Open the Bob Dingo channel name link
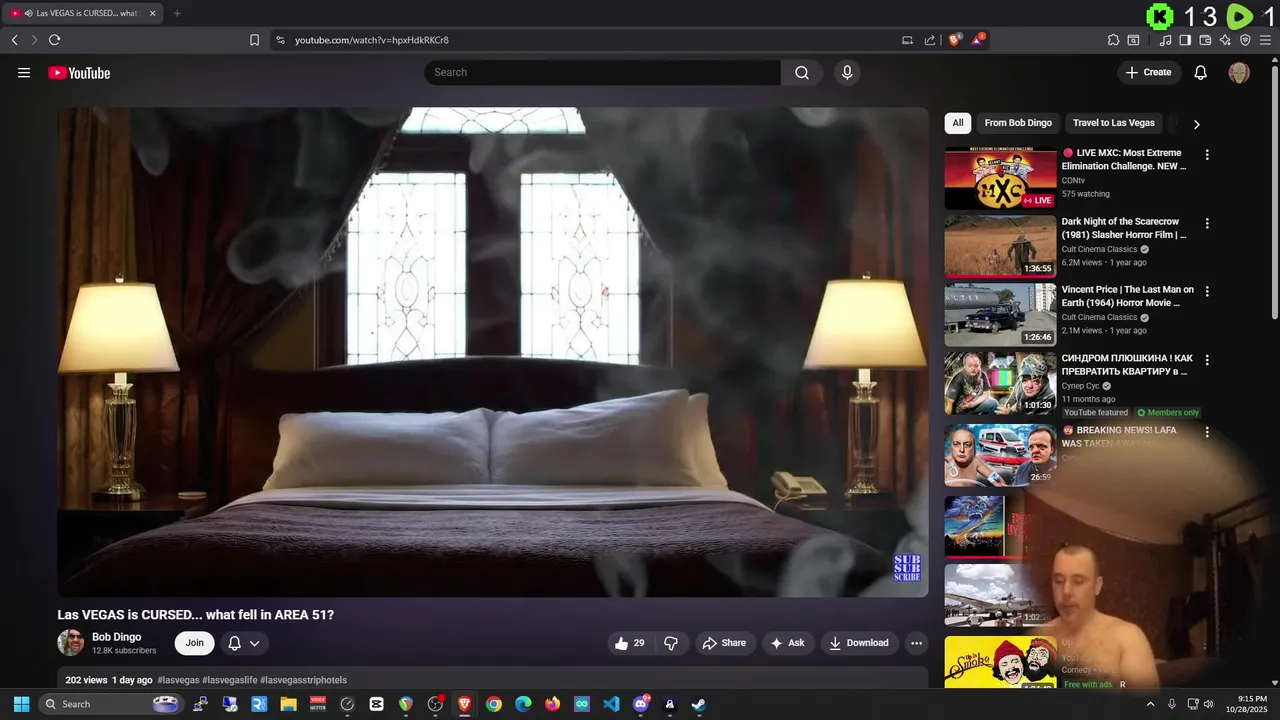Screen dimensions: 1280x720 [116, 637]
